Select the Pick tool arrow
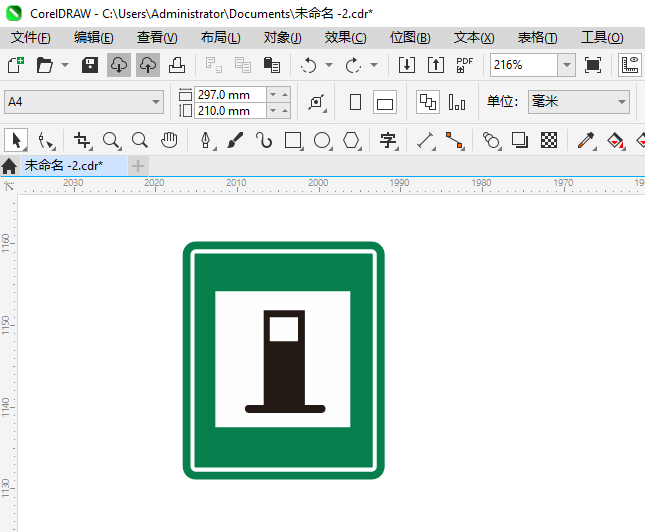The width and height of the screenshot is (645, 532). (15, 140)
